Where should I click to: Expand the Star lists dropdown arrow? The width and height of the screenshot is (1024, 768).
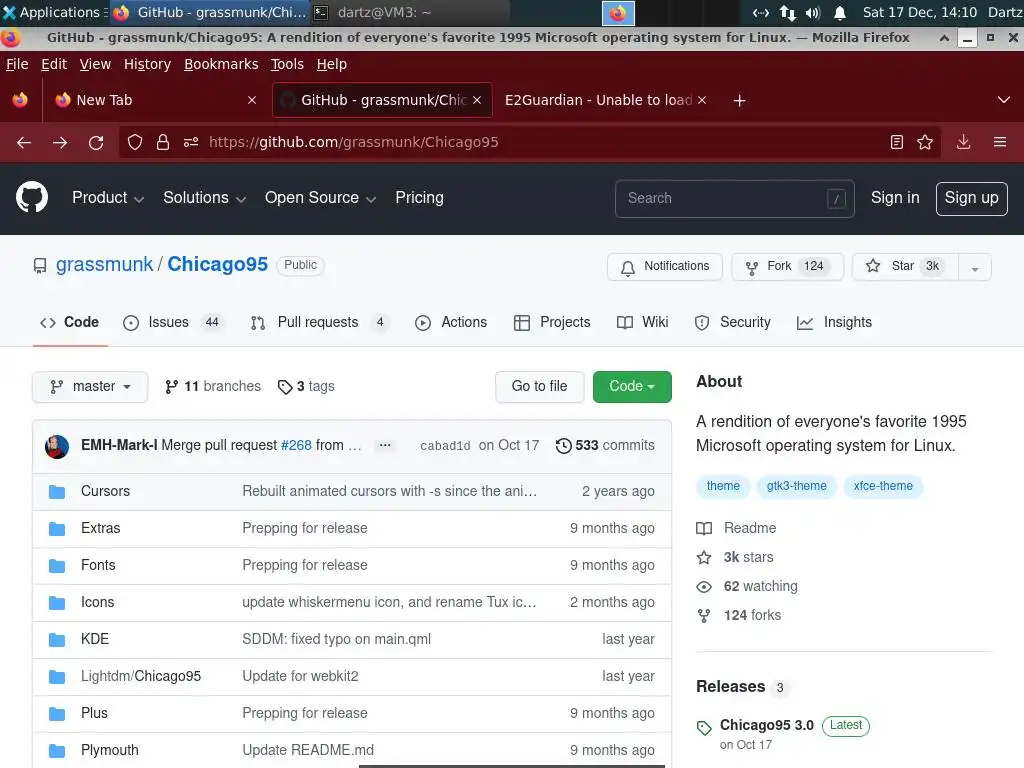pos(975,267)
